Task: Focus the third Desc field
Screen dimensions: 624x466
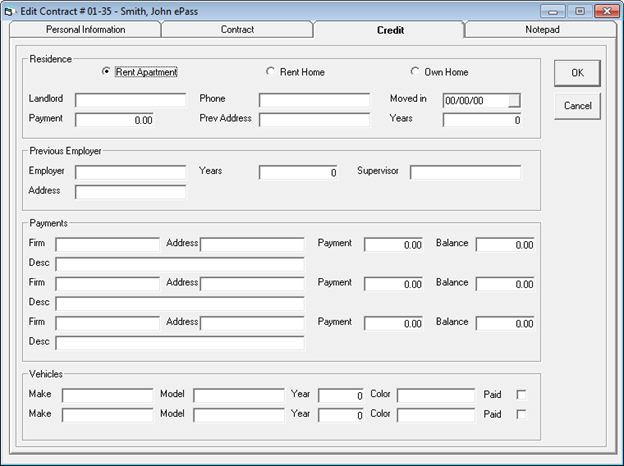Action: [x=180, y=343]
